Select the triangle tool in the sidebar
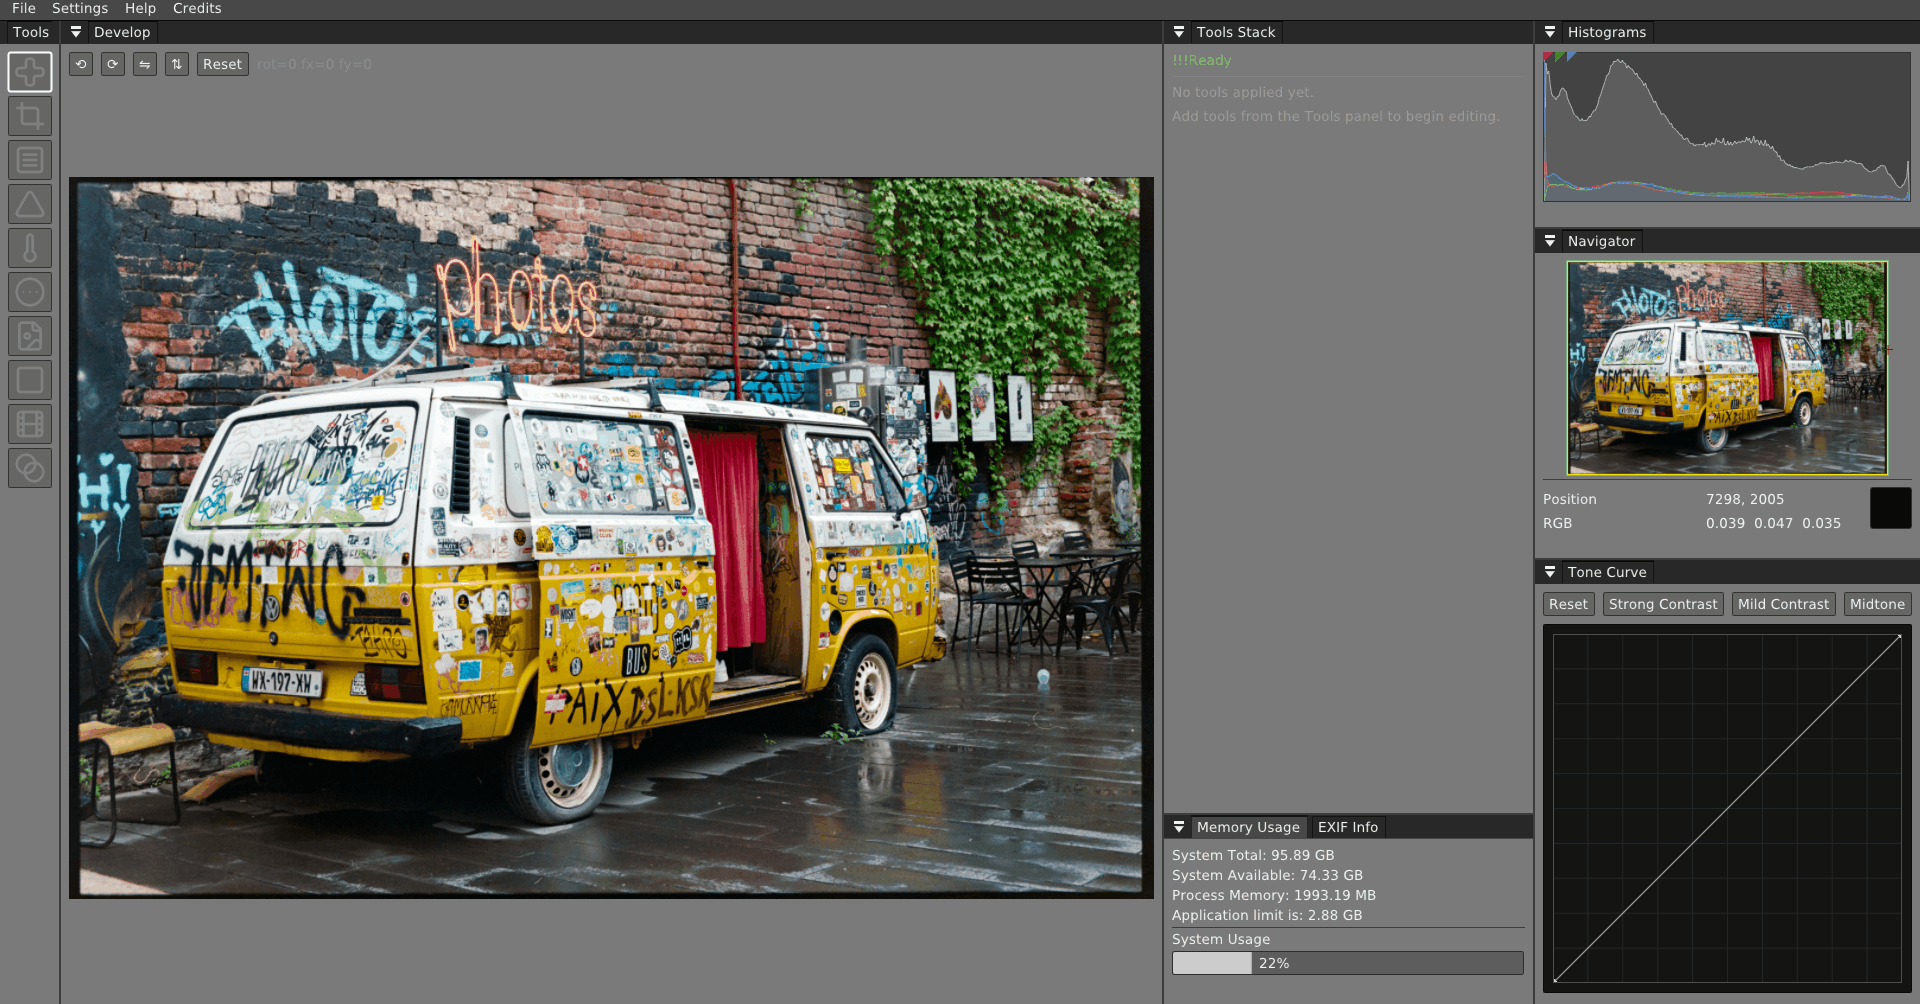 30,203
